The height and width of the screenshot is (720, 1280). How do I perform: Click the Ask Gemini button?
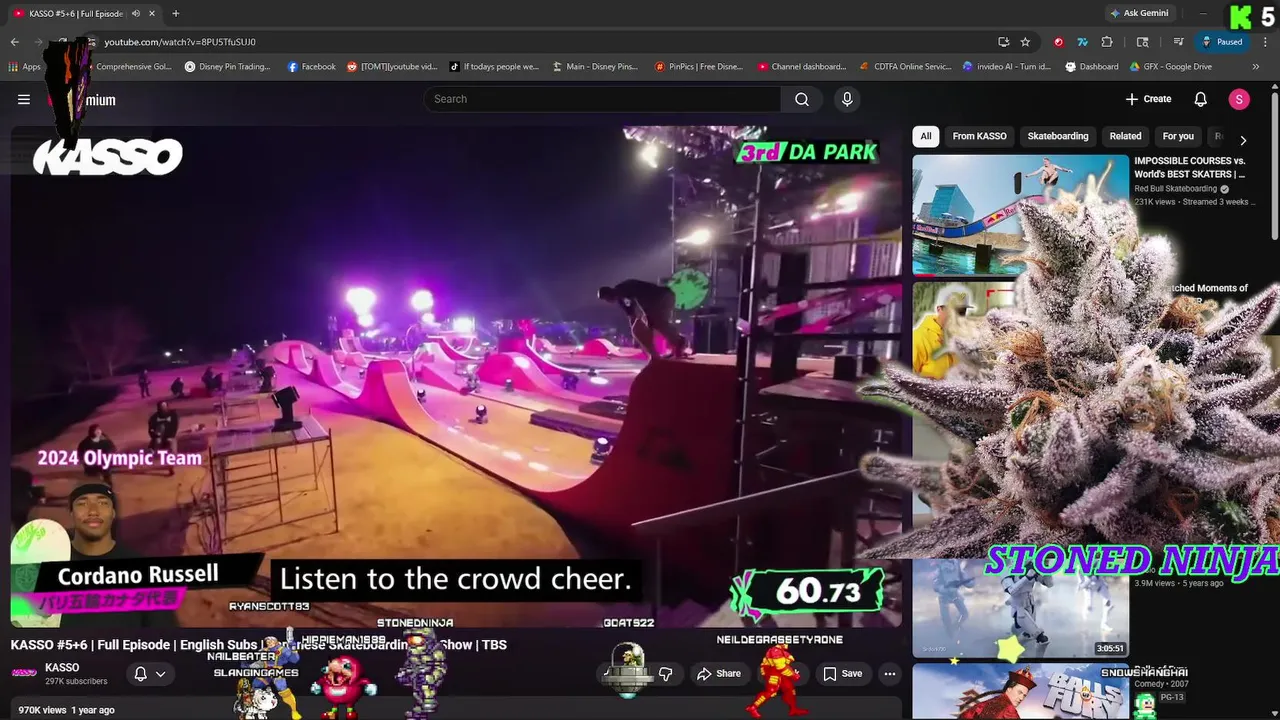tap(1138, 13)
